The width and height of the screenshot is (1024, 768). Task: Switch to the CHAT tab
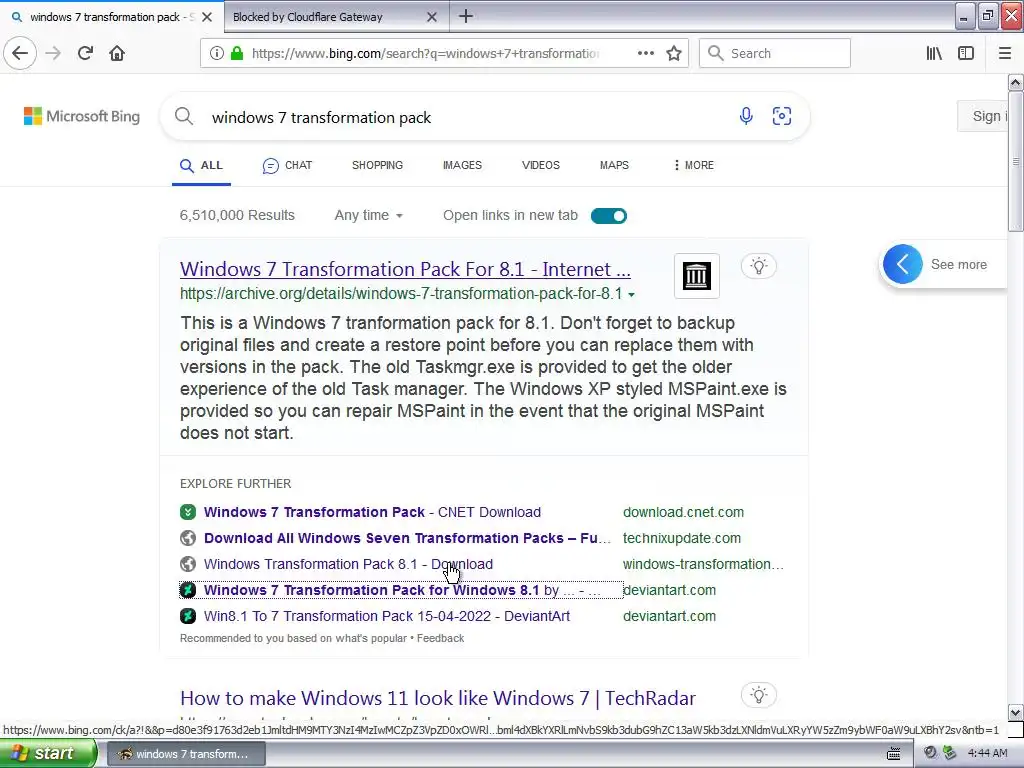click(287, 165)
